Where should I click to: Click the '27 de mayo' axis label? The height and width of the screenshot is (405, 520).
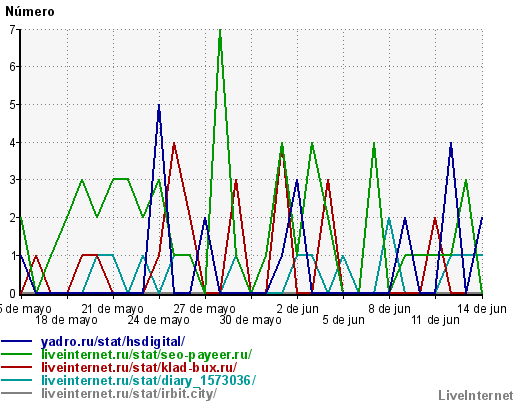point(204,309)
